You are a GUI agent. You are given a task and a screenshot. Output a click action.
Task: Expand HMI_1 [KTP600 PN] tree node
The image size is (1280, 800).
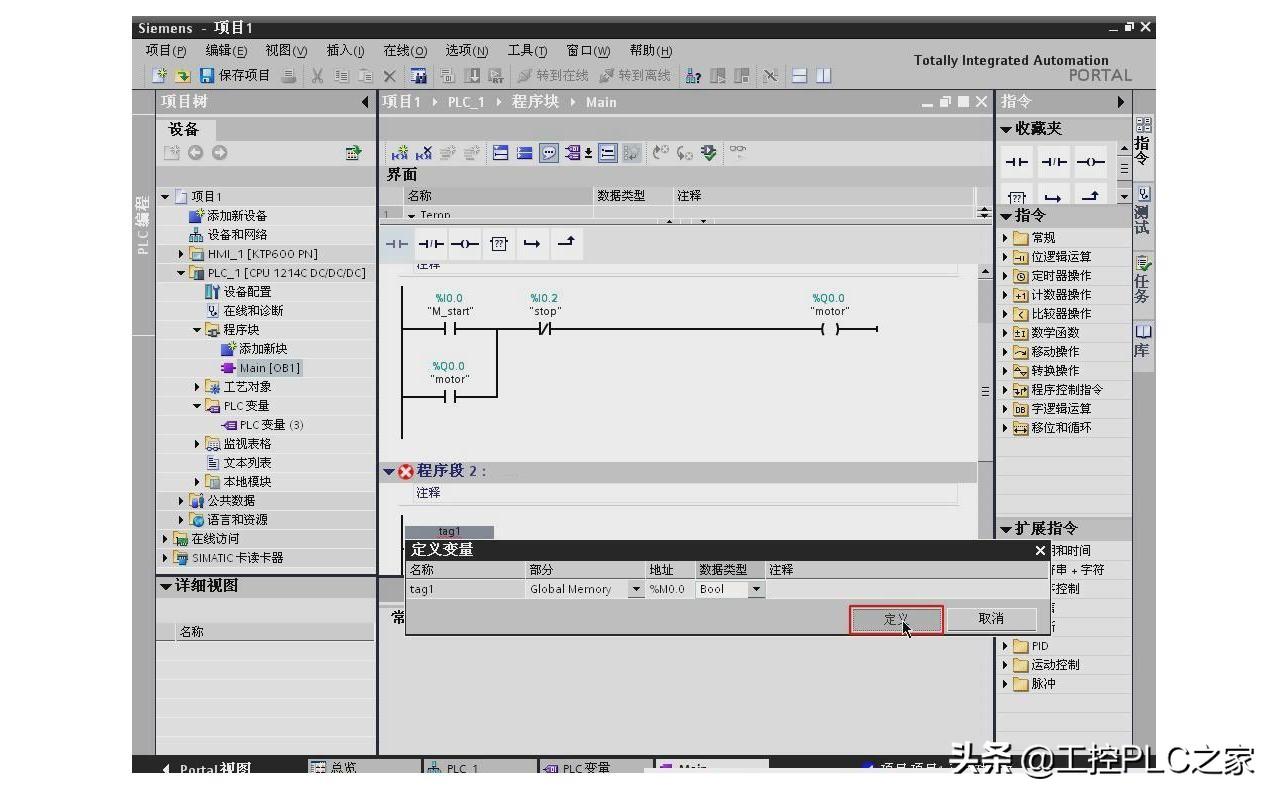click(181, 254)
